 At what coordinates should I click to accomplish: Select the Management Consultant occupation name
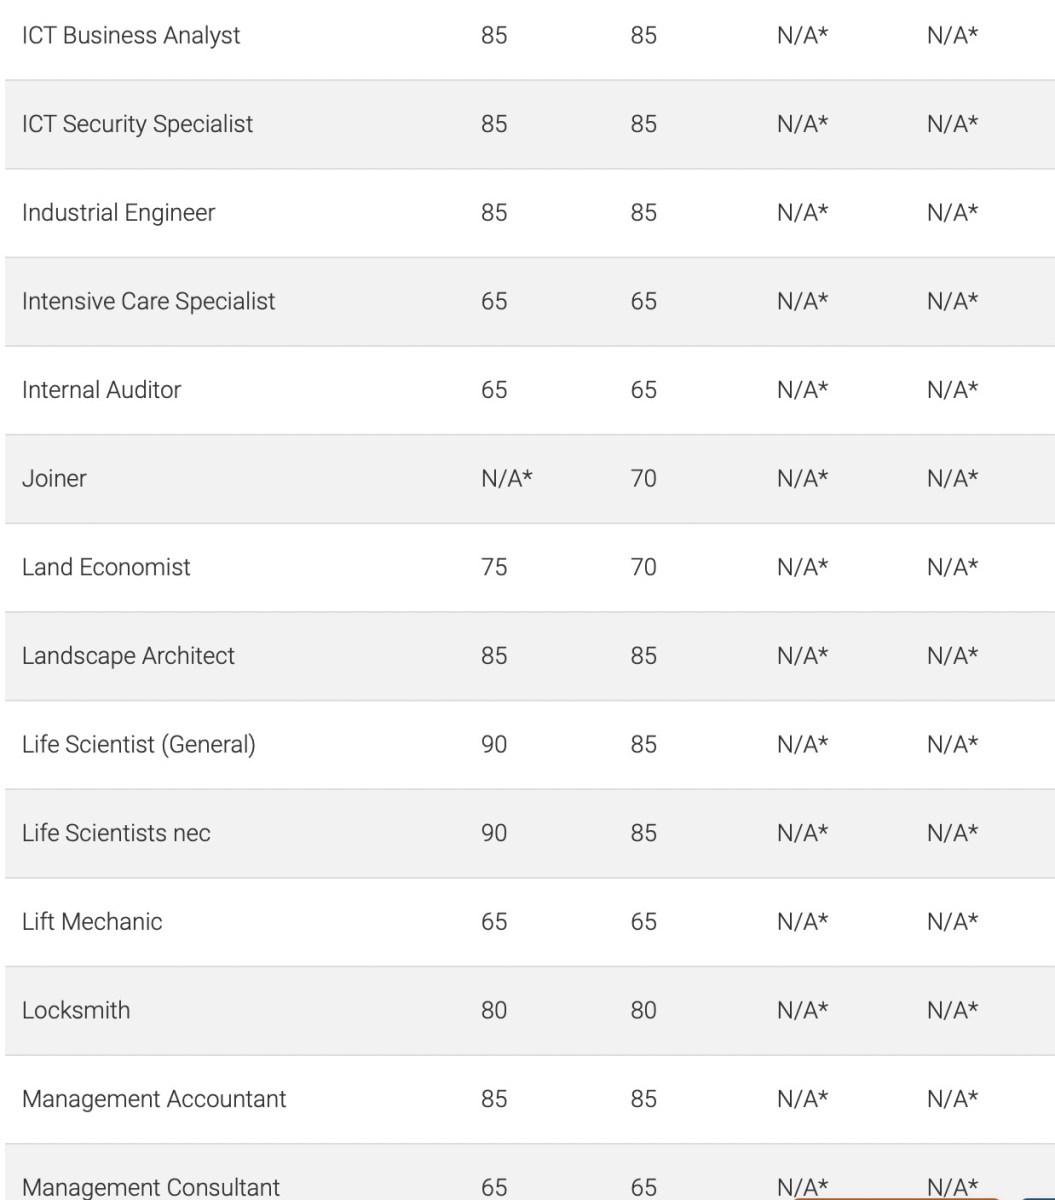point(153,1187)
